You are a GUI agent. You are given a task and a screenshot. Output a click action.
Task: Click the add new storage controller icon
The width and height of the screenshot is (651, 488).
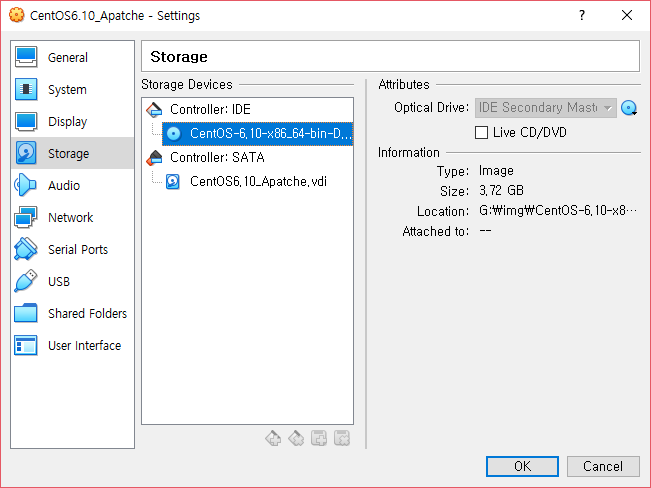[x=273, y=438]
